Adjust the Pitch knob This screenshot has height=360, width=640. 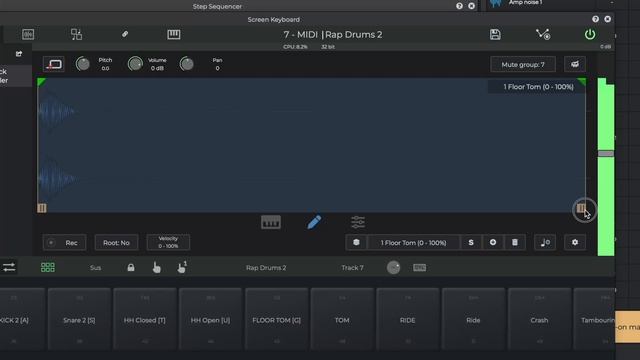point(83,64)
